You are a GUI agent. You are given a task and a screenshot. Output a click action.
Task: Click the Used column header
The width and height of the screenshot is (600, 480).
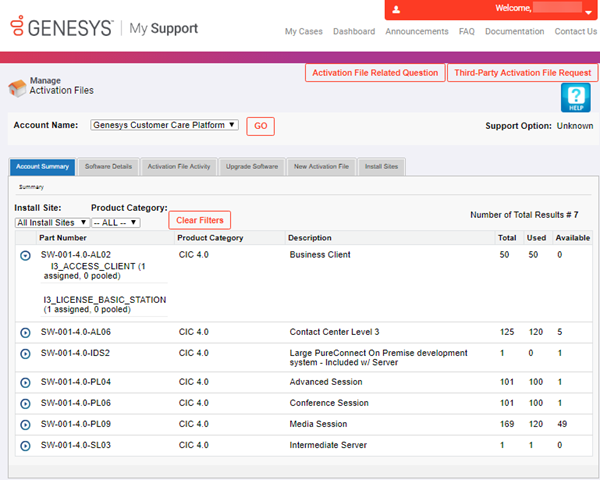click(536, 238)
